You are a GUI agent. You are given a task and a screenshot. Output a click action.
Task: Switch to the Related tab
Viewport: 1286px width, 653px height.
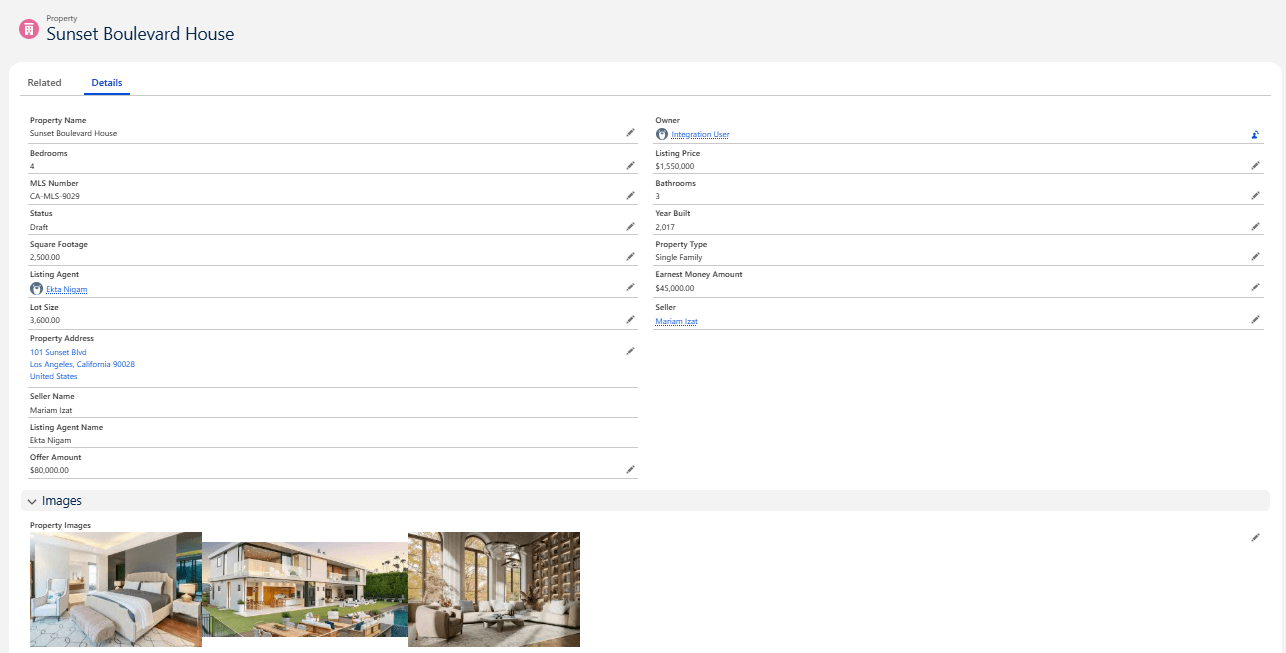click(x=44, y=82)
